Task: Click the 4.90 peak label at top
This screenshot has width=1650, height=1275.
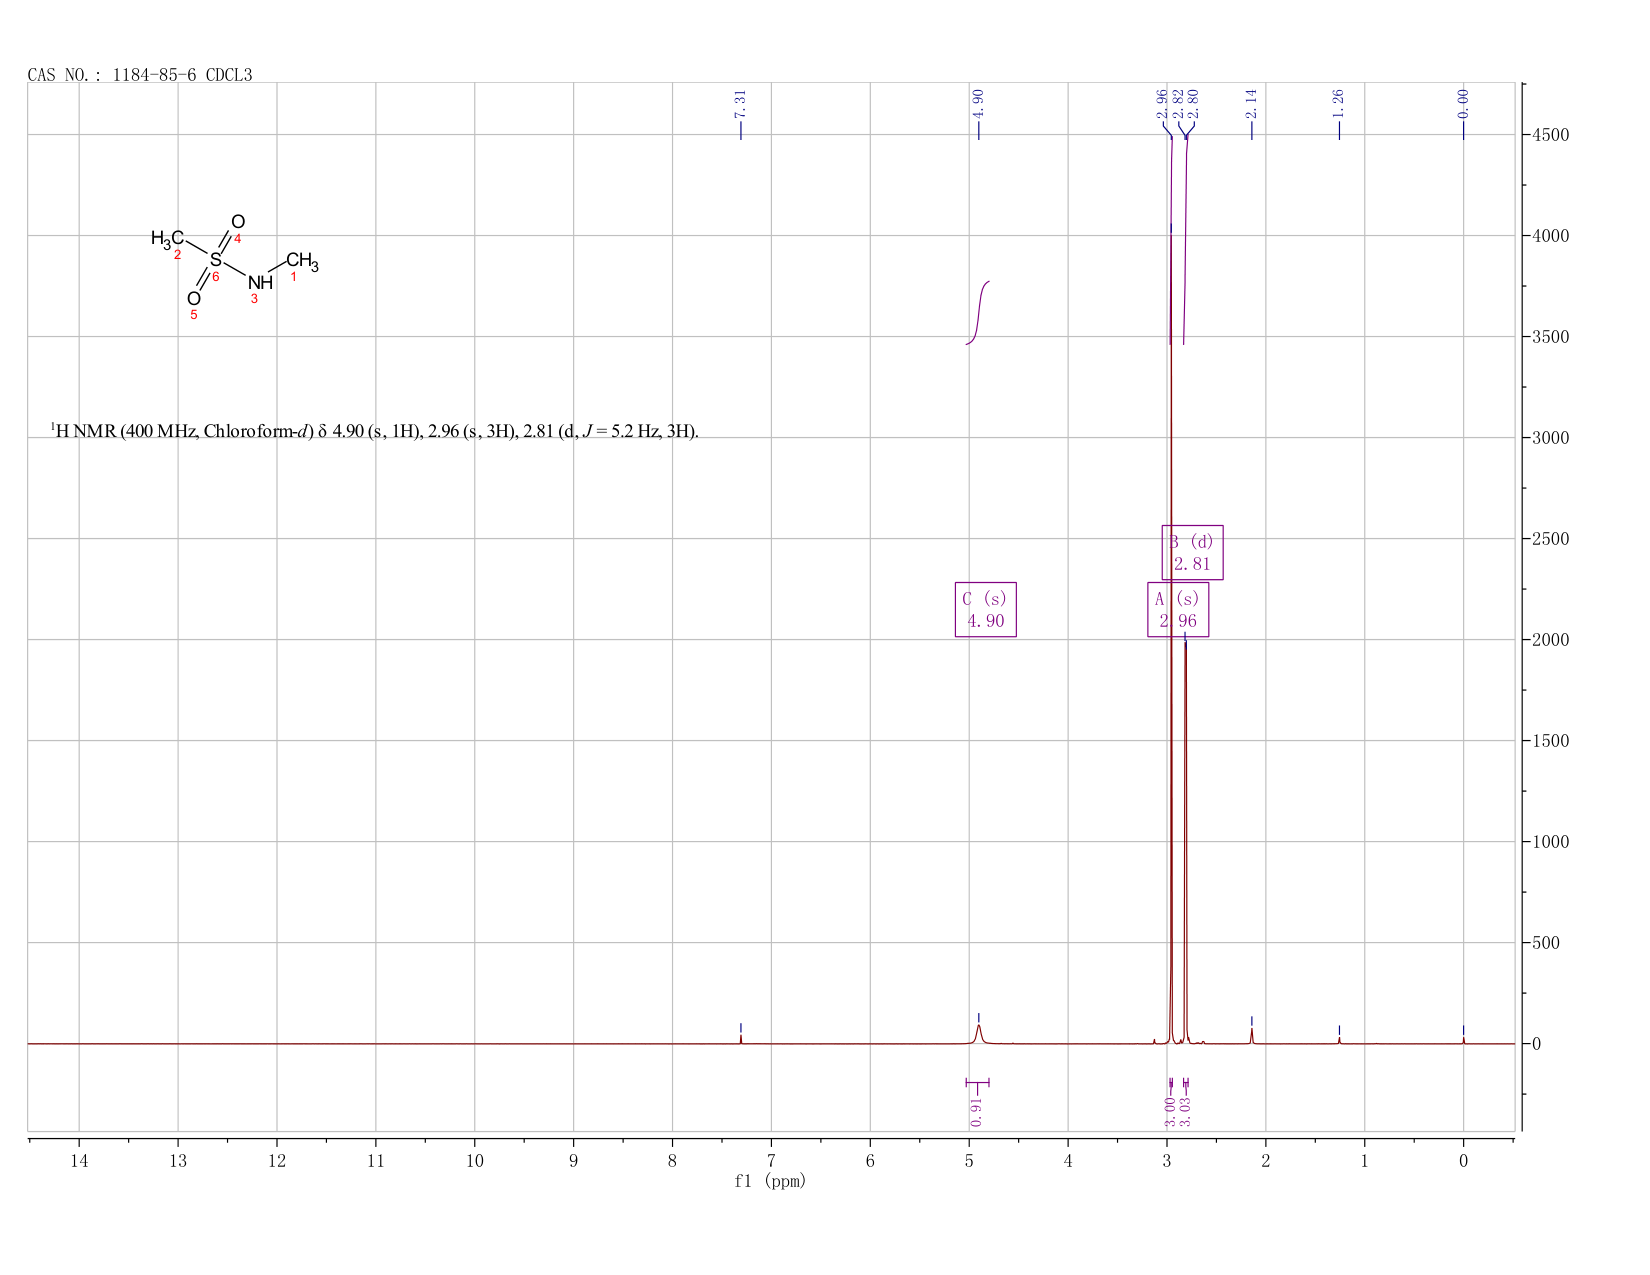Action: 978,104
